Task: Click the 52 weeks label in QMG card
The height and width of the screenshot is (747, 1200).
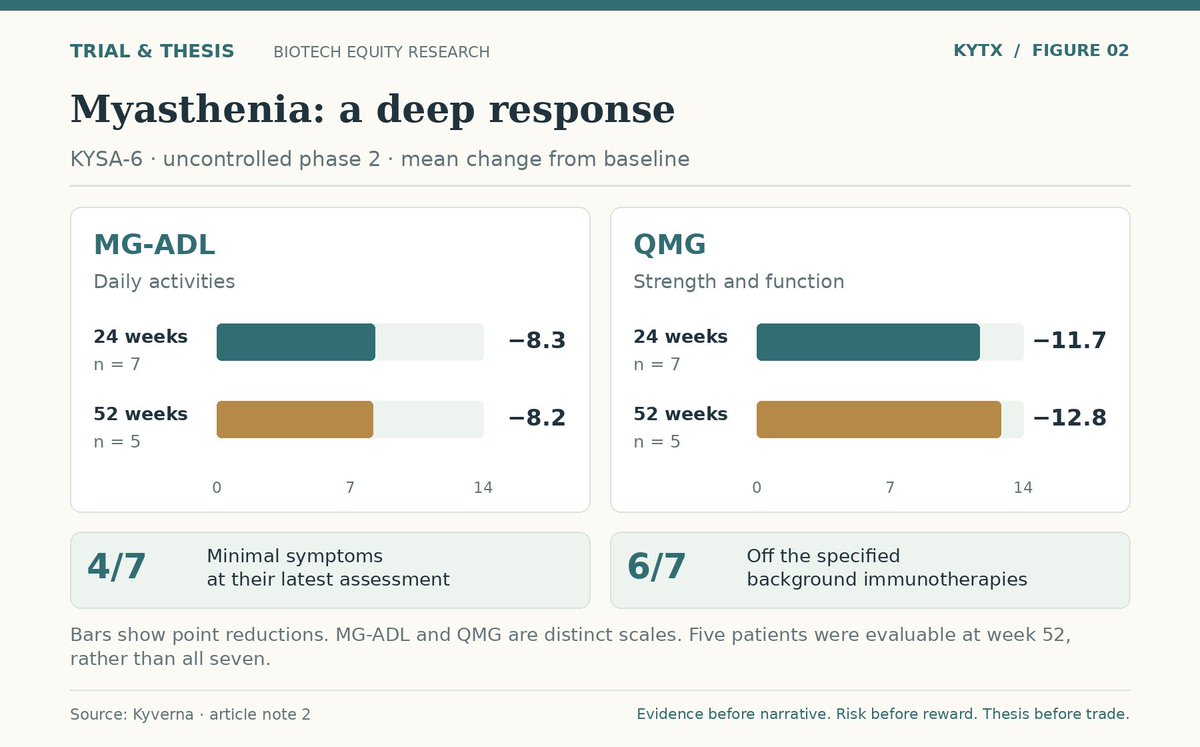Action: [680, 414]
